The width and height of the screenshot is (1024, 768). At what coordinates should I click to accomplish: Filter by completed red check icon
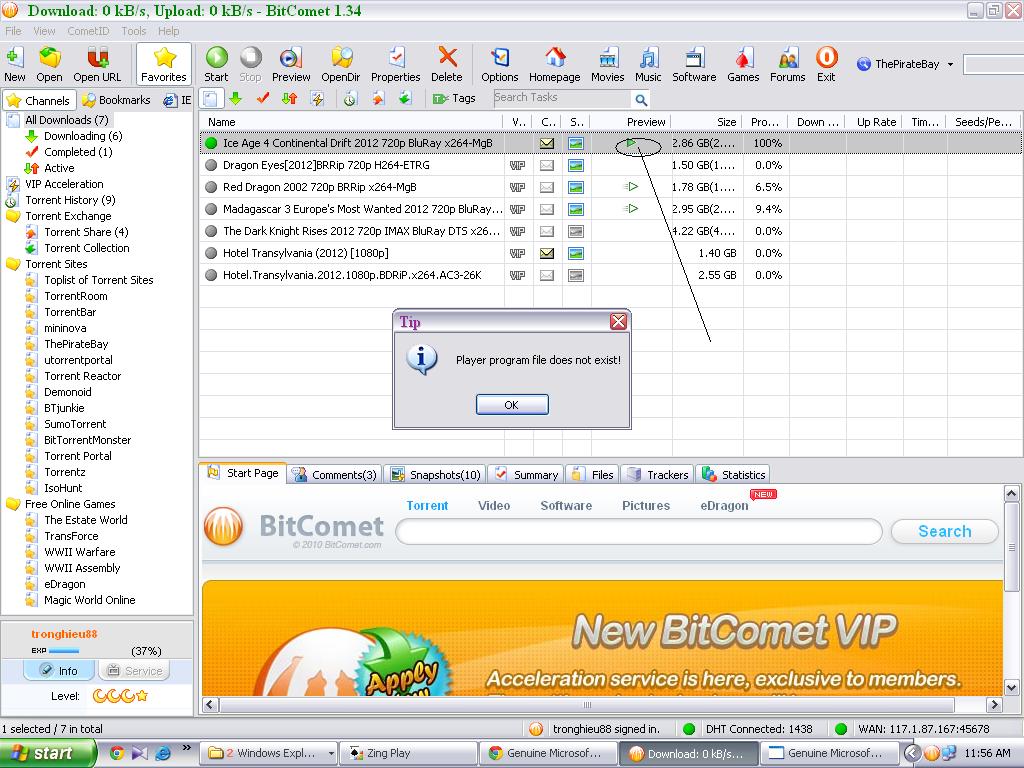click(x=263, y=99)
